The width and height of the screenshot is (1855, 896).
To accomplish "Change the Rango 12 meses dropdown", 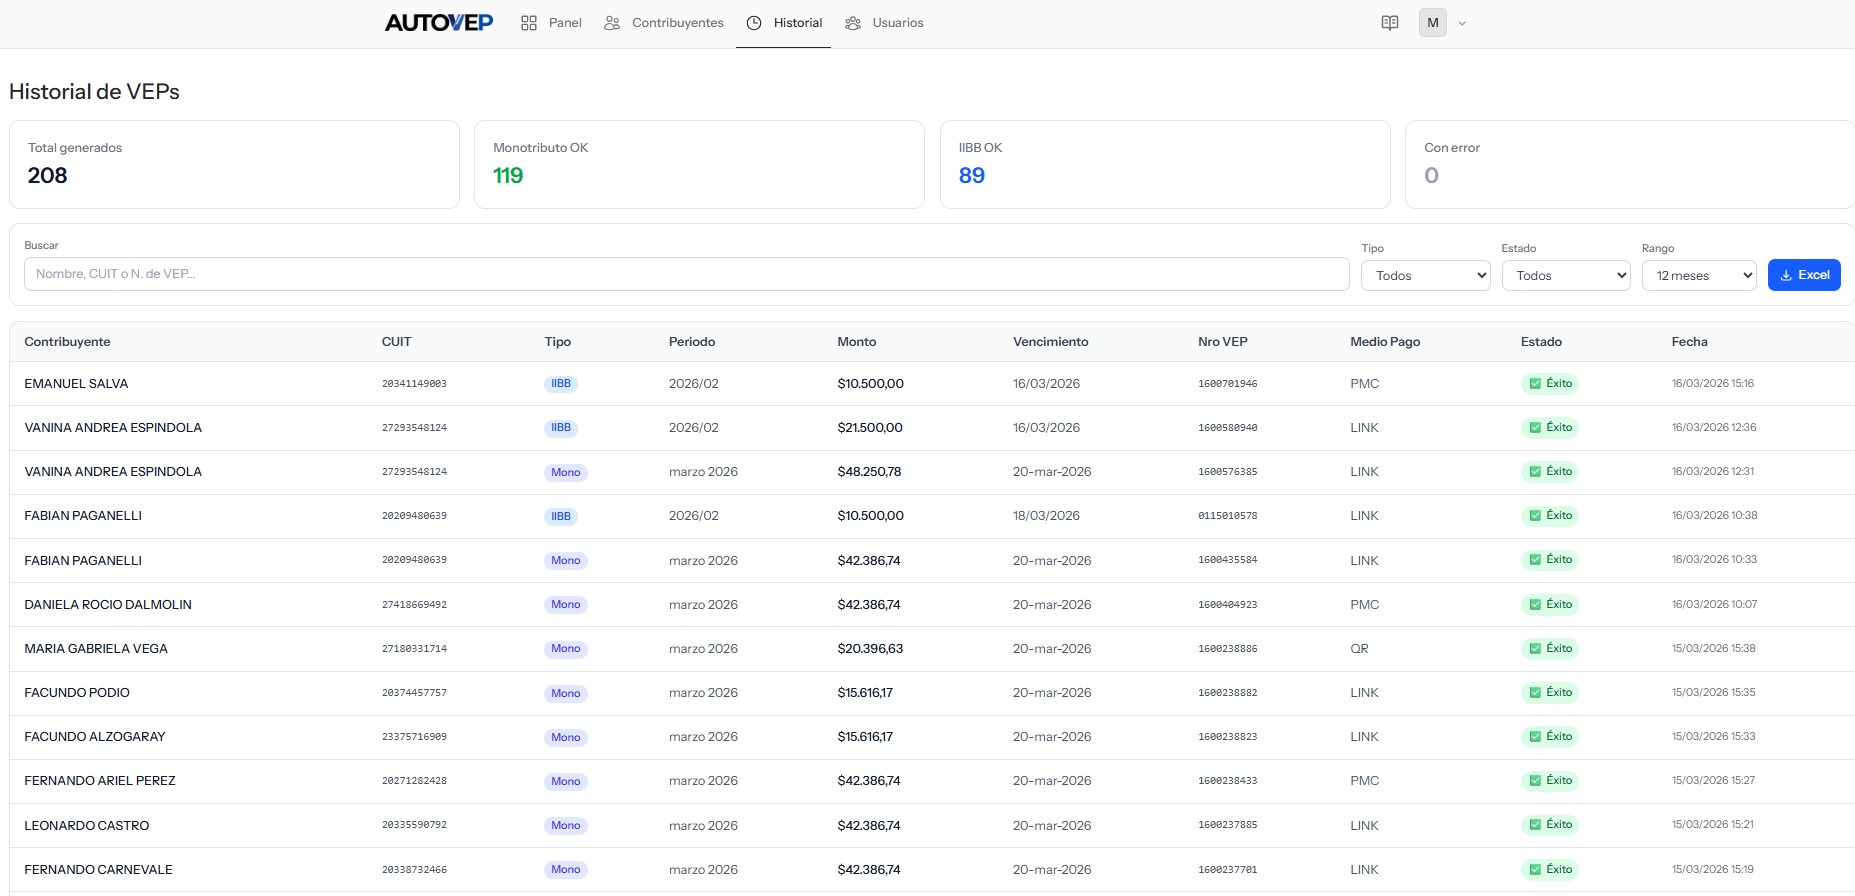I will (x=1699, y=276).
